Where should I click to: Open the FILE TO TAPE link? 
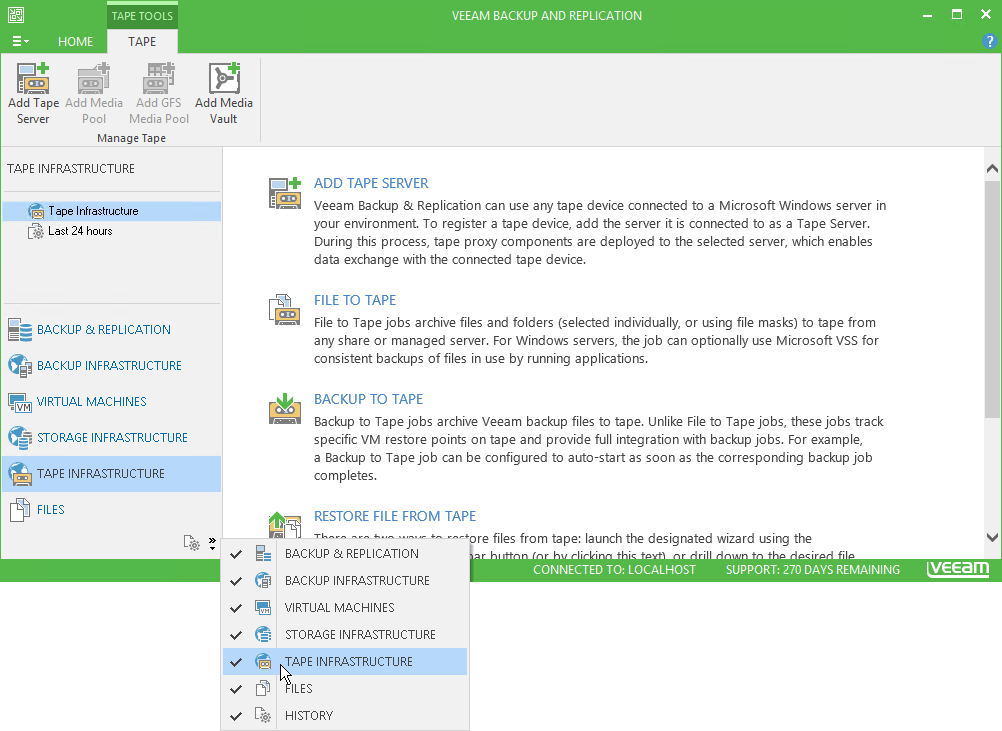point(355,300)
